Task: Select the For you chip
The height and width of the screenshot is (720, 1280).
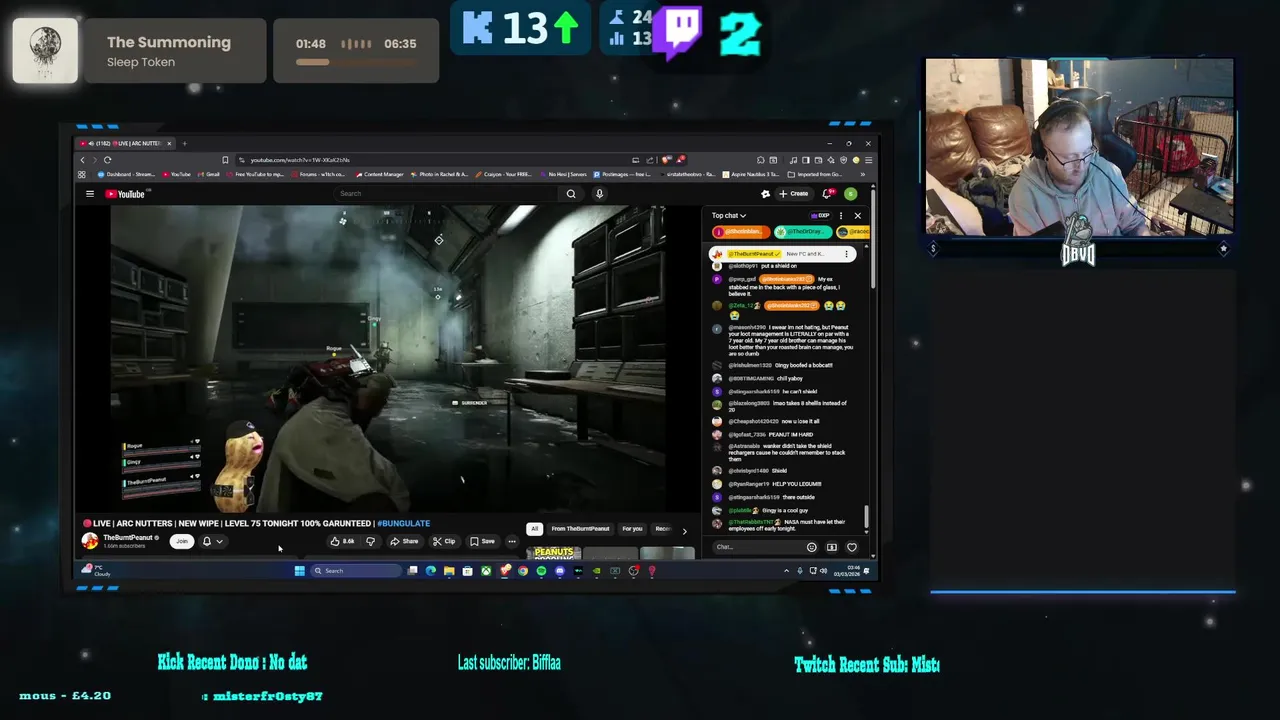Action: (x=632, y=529)
